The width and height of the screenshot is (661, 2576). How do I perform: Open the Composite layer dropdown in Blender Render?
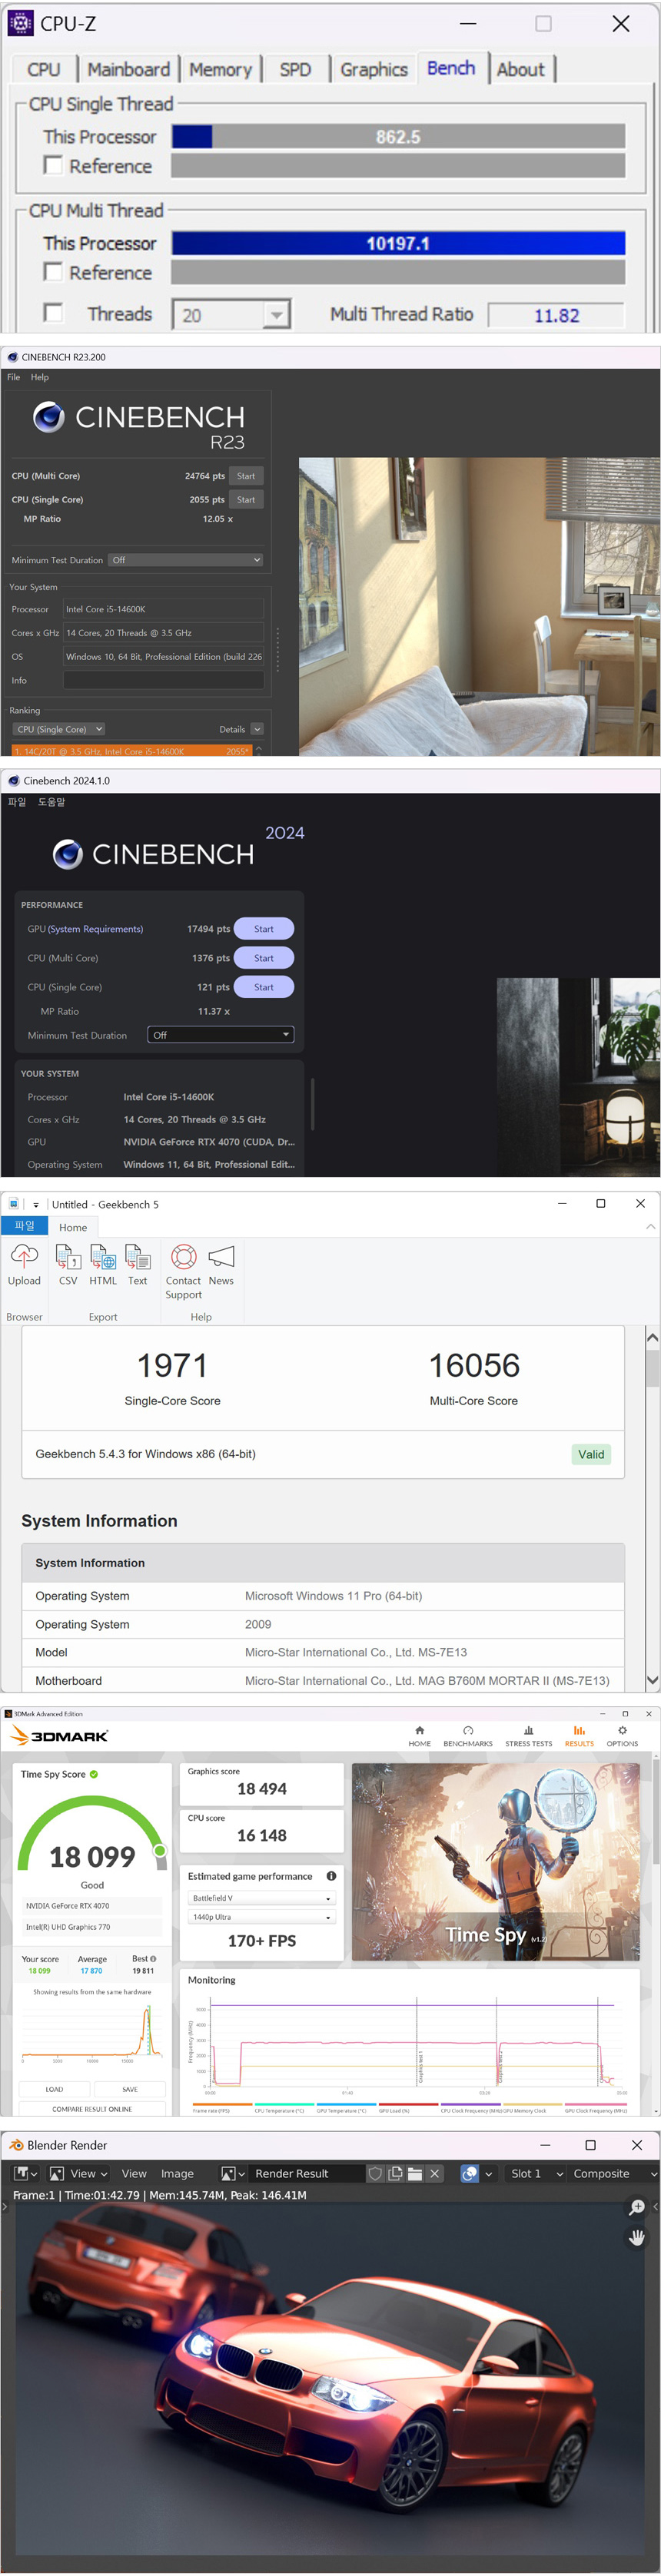pos(613,2173)
